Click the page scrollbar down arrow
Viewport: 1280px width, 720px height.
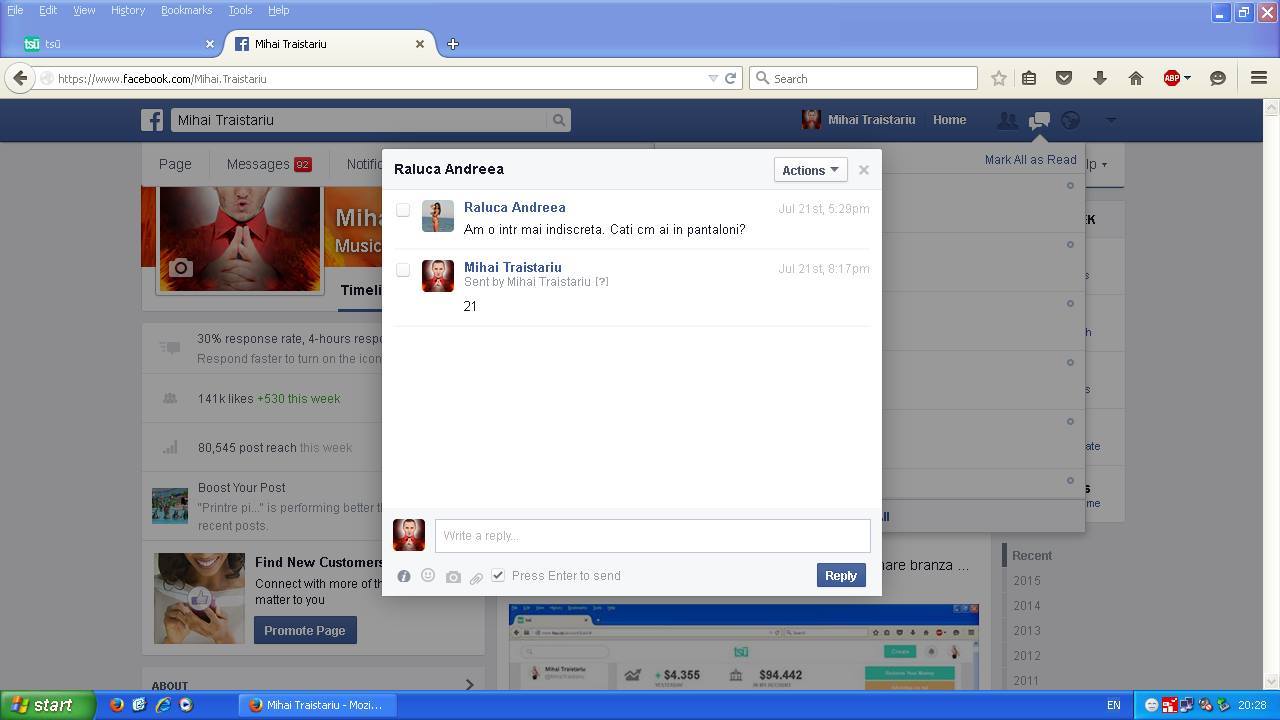pos(1272,682)
